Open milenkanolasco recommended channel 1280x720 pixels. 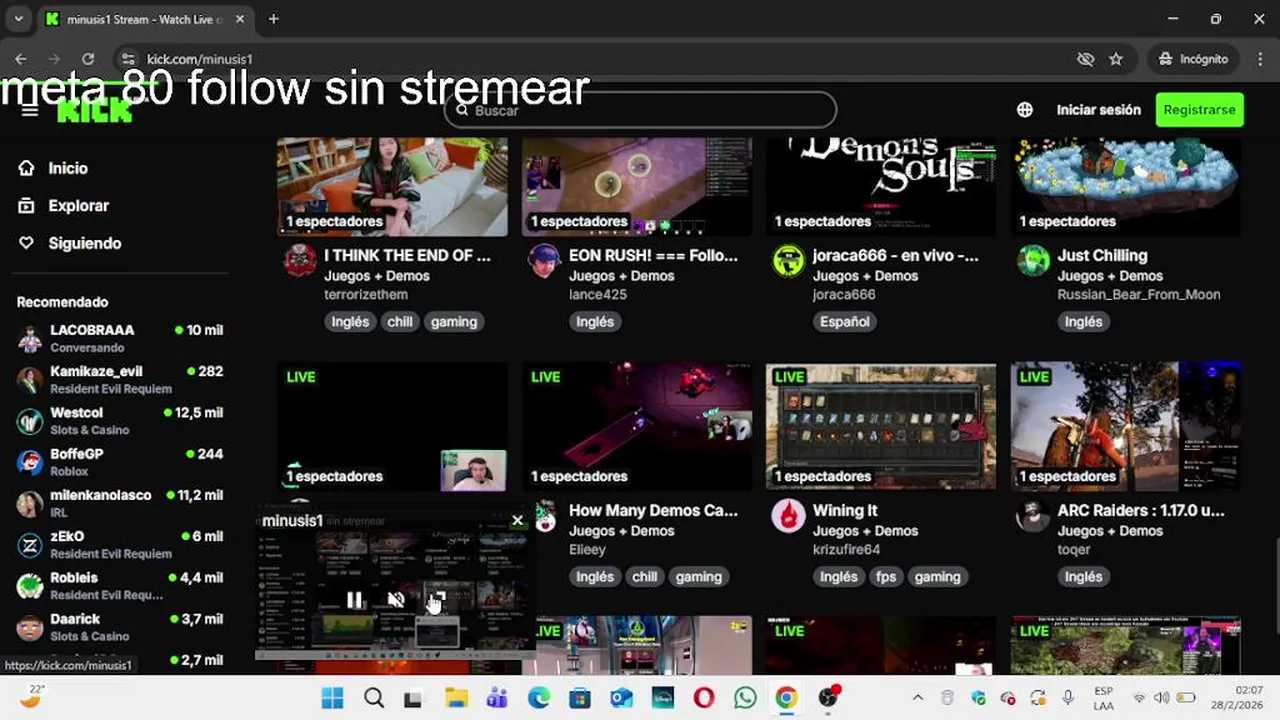pos(120,503)
